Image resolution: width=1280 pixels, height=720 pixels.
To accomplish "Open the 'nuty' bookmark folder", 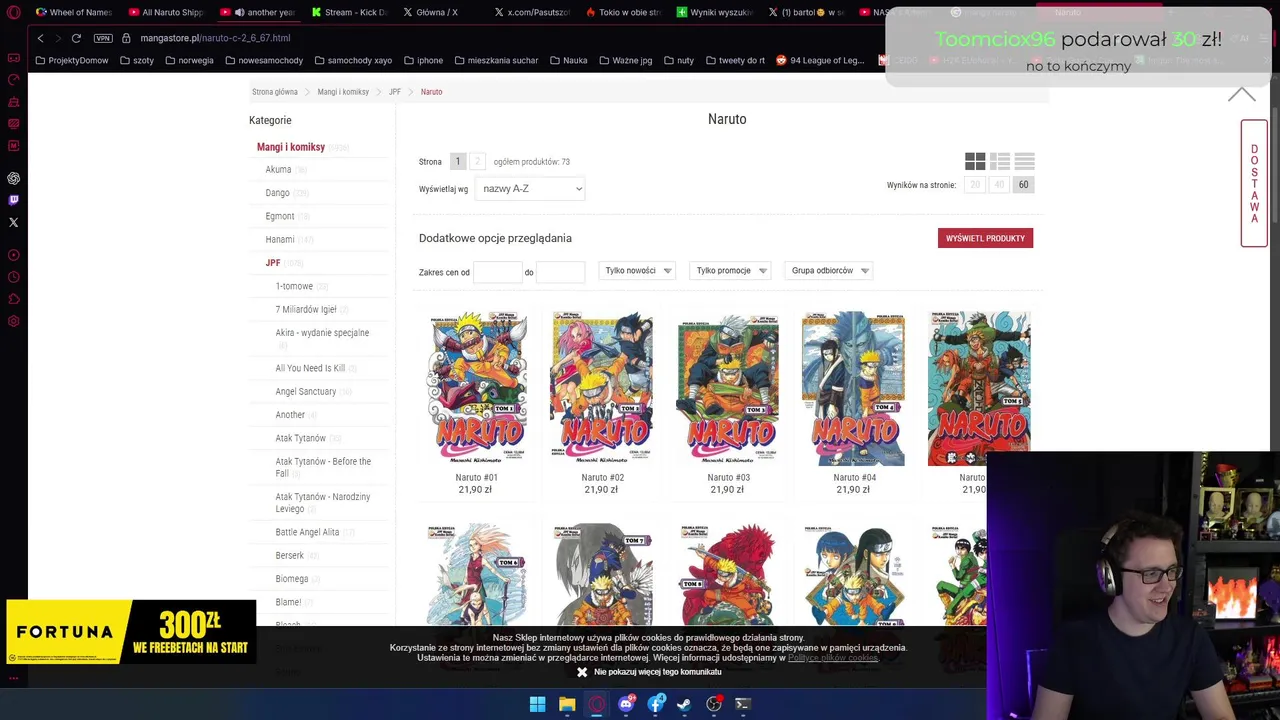I will point(678,60).
